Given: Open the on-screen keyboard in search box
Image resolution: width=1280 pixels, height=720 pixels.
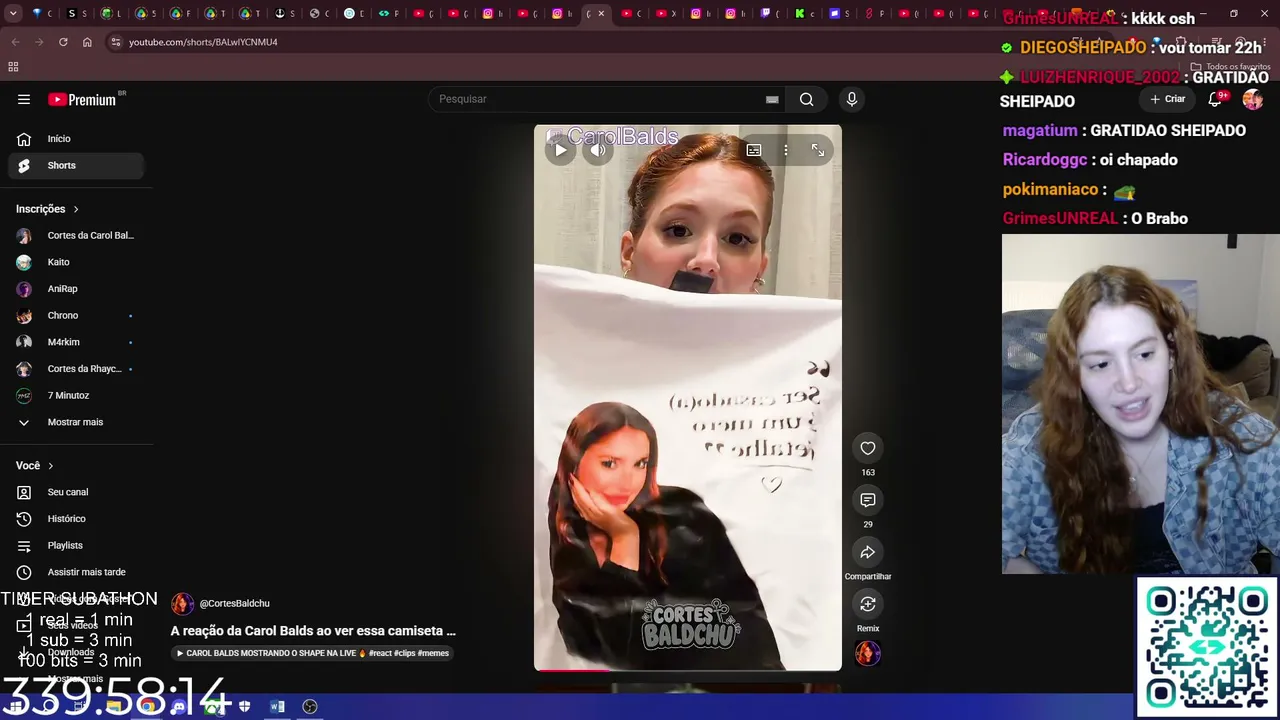Looking at the screenshot, I should coord(772,99).
